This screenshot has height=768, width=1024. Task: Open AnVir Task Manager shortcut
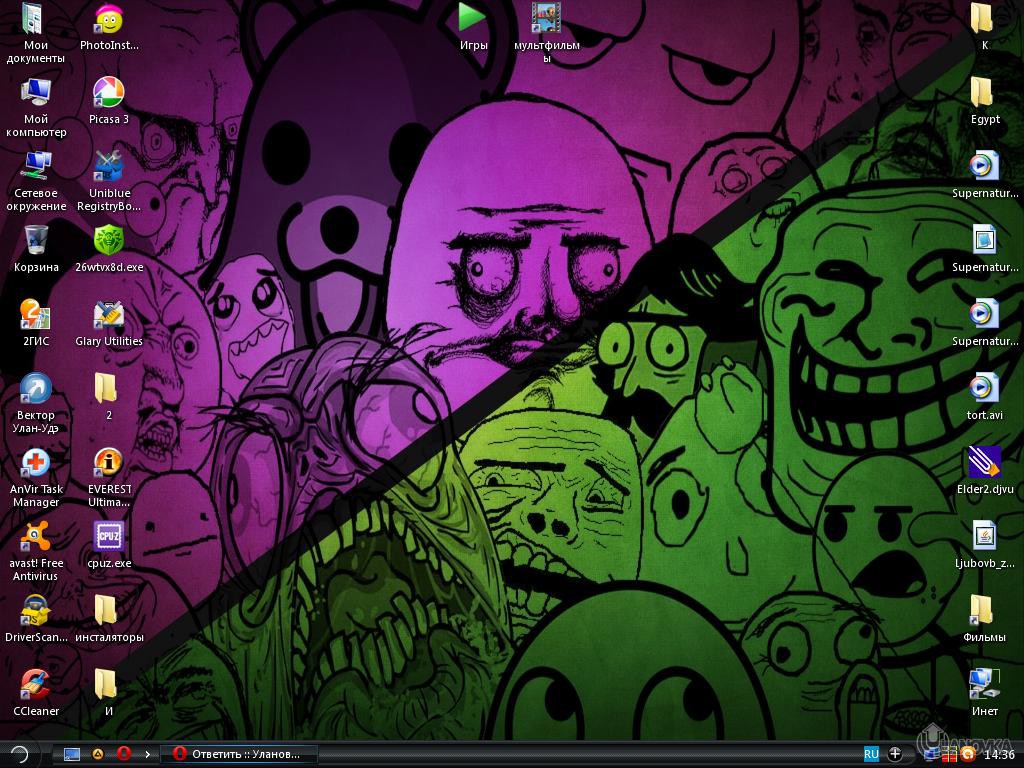pyautogui.click(x=36, y=464)
